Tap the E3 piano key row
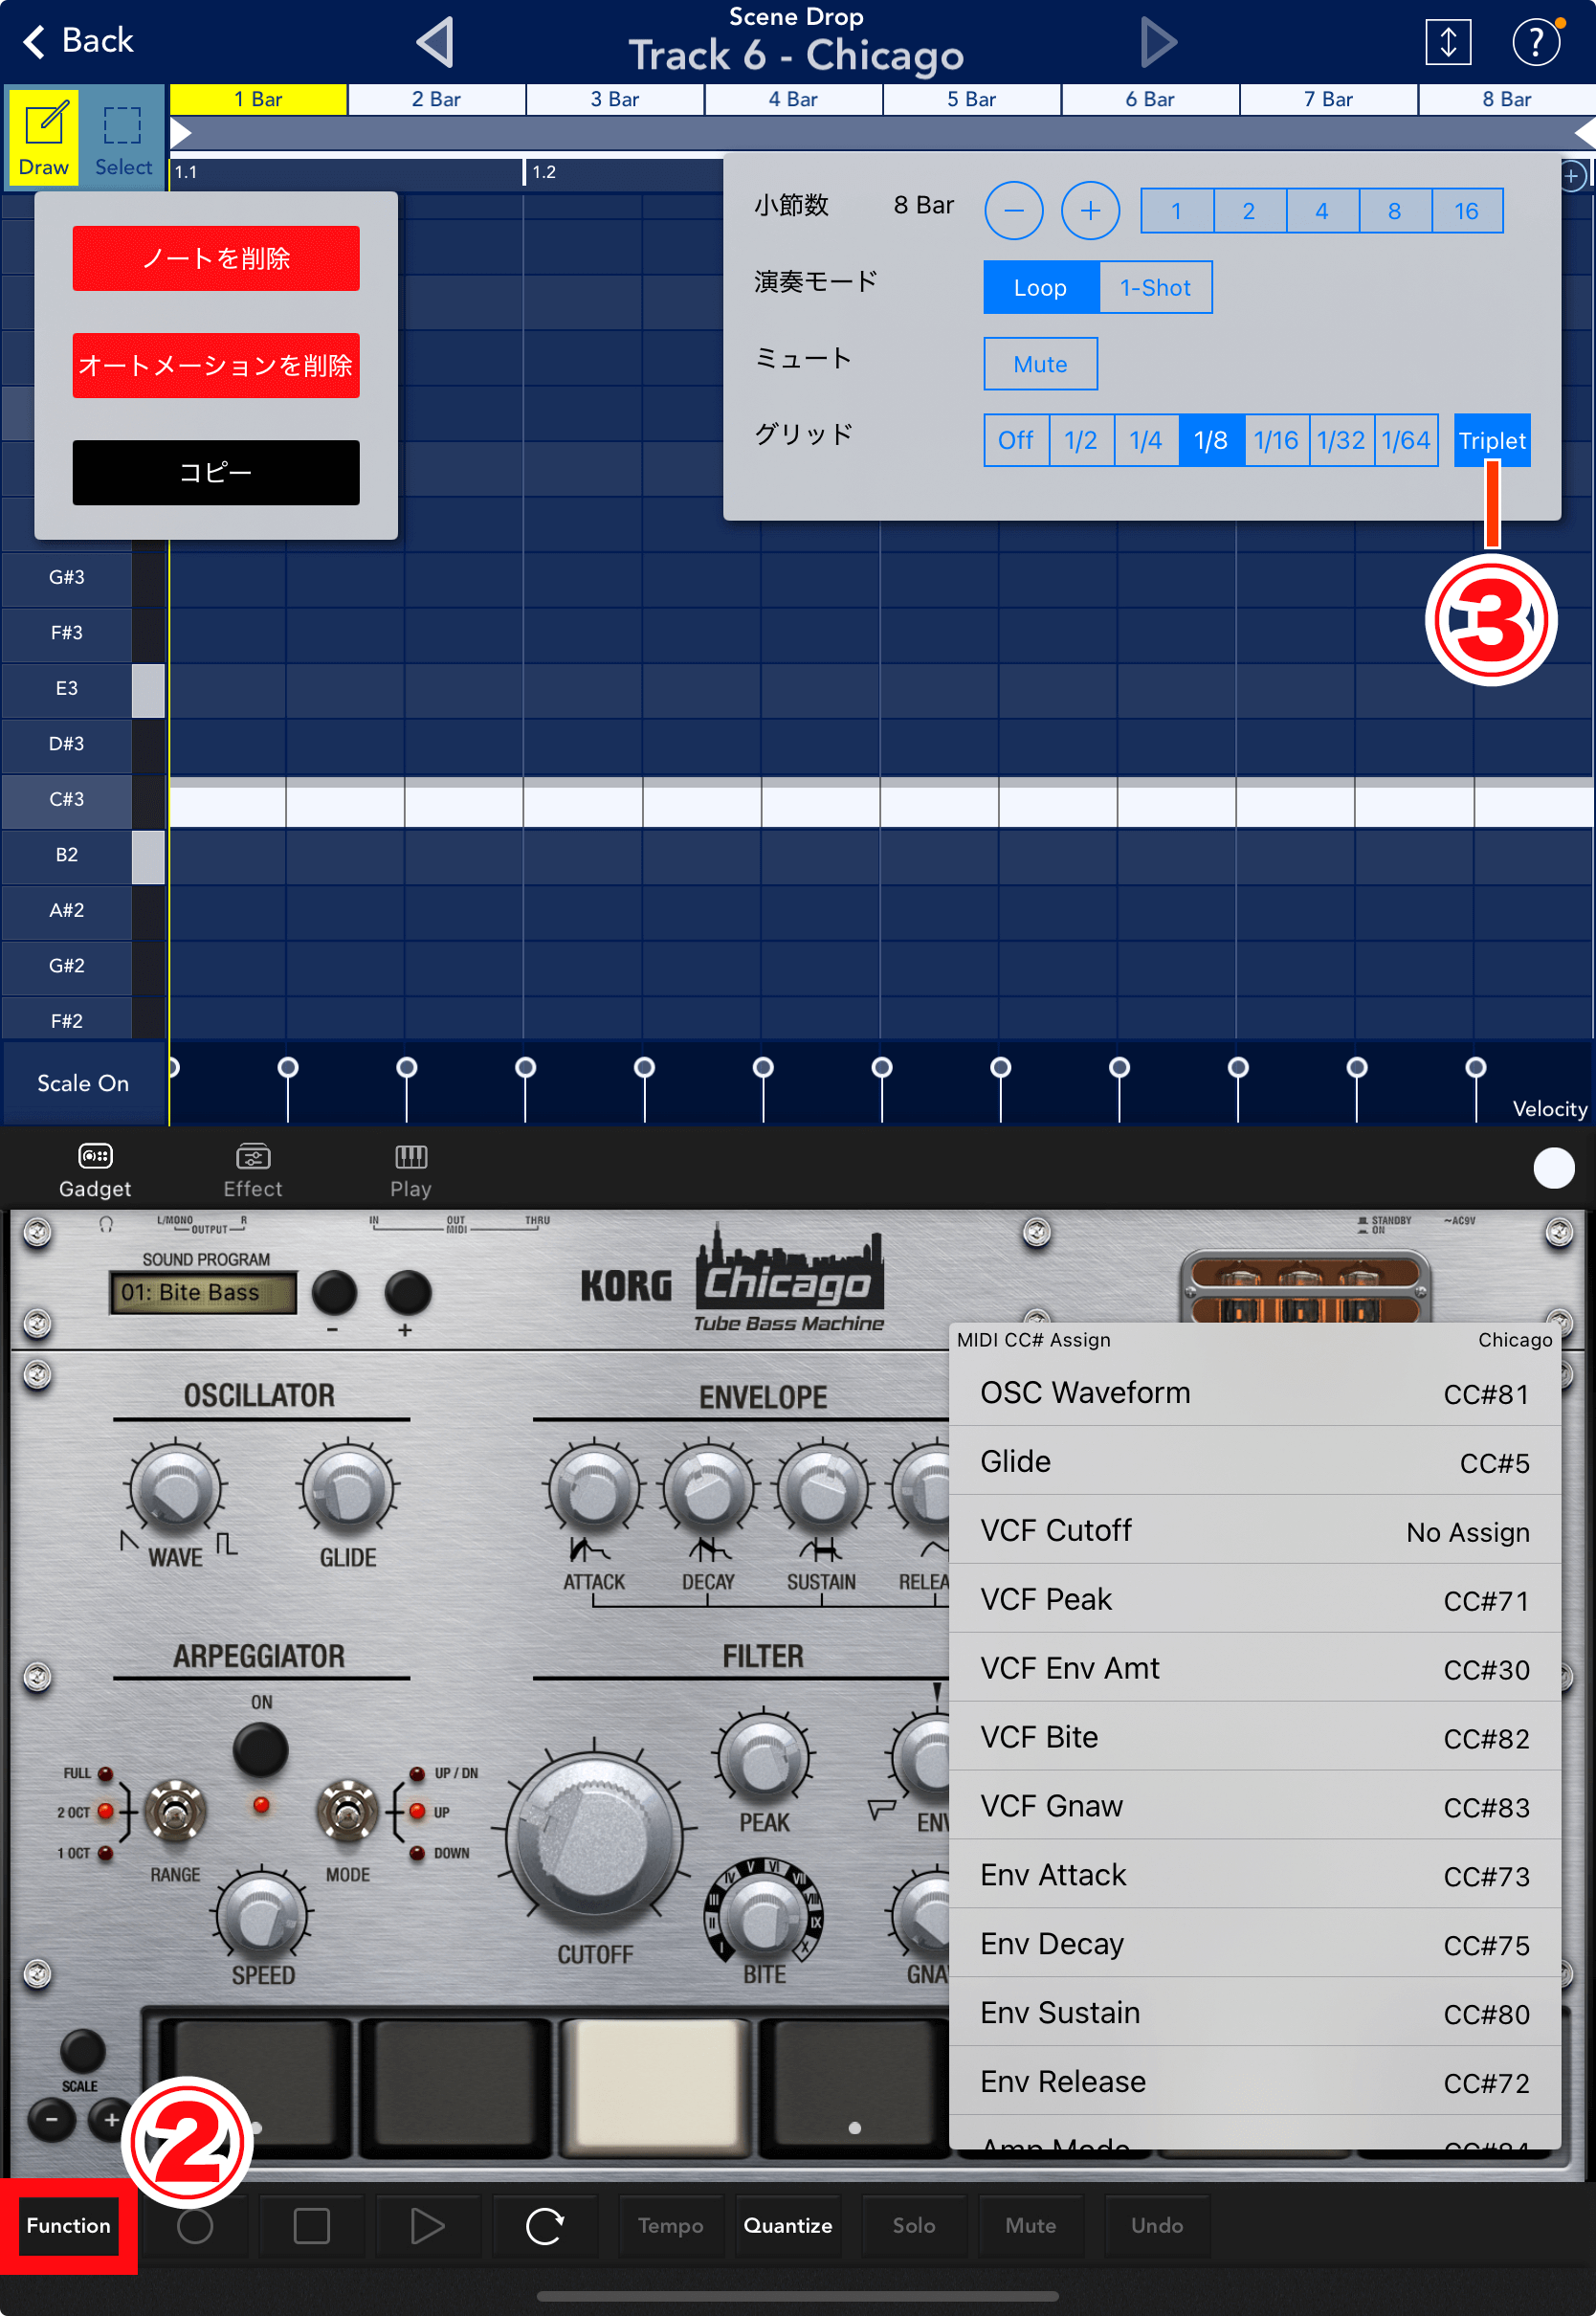This screenshot has height=2316, width=1596. [82, 689]
